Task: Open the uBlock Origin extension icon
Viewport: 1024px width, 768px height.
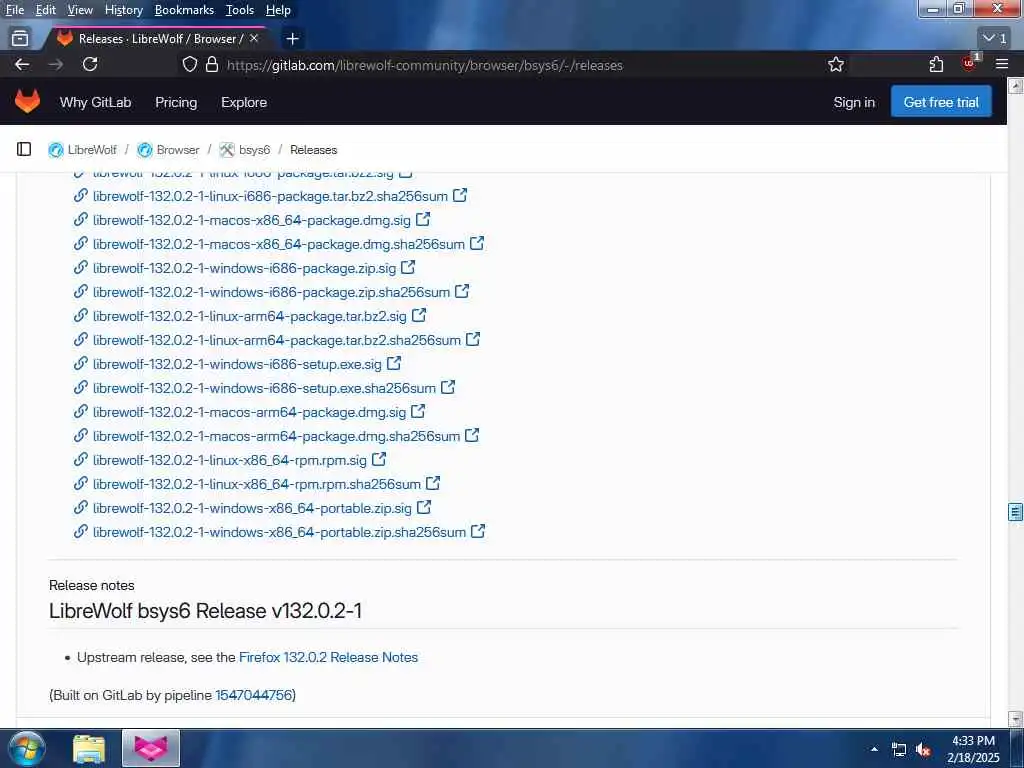Action: [x=970, y=63]
